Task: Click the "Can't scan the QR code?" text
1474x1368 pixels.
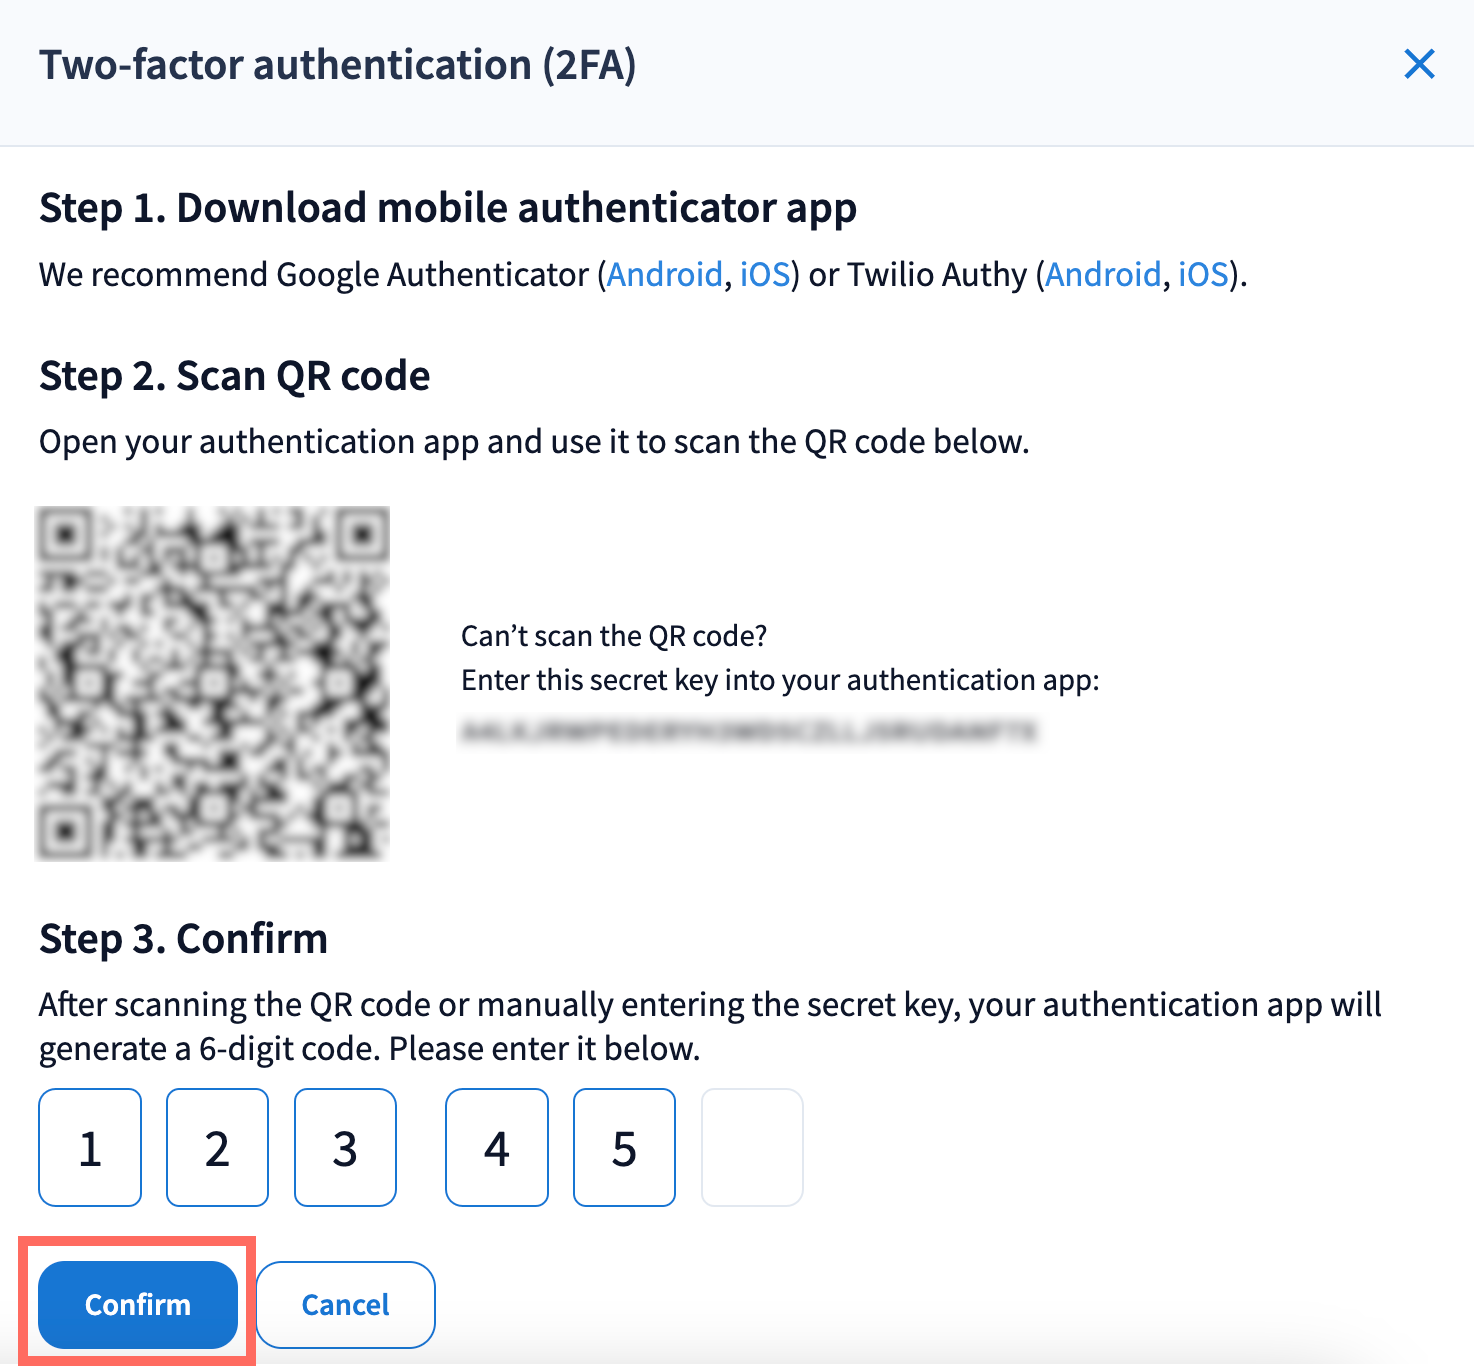Action: click(614, 636)
